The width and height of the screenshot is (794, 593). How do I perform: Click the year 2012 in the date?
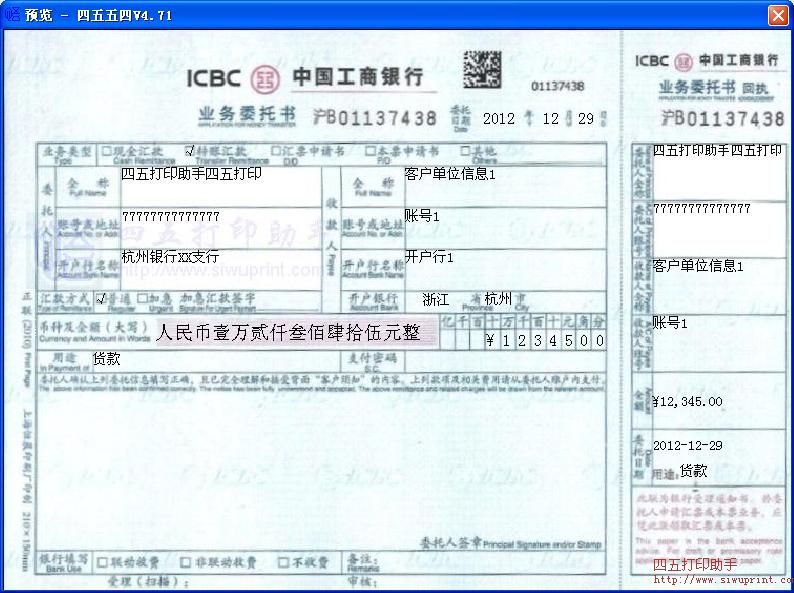(498, 119)
